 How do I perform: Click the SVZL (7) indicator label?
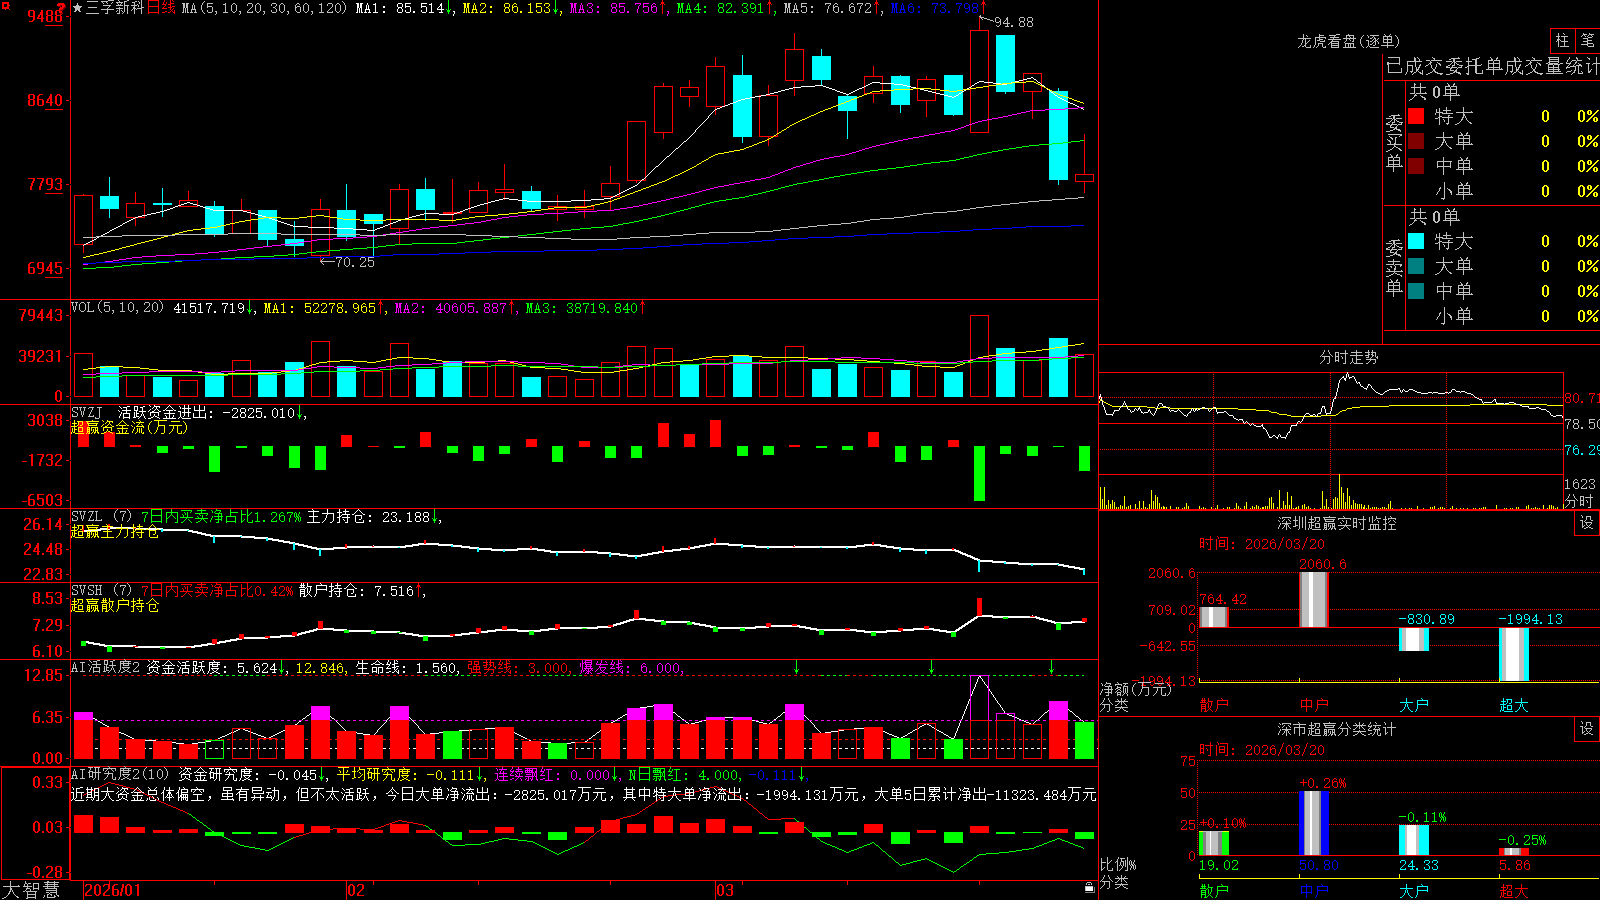(x=101, y=517)
